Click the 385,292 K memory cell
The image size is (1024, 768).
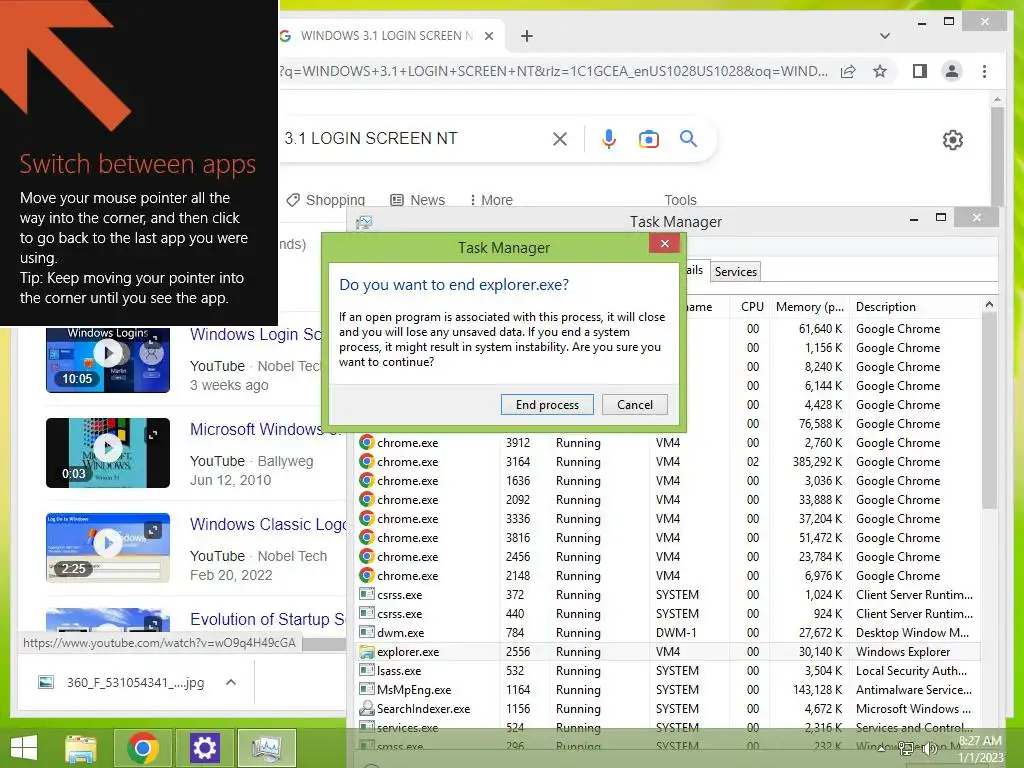[817, 462]
